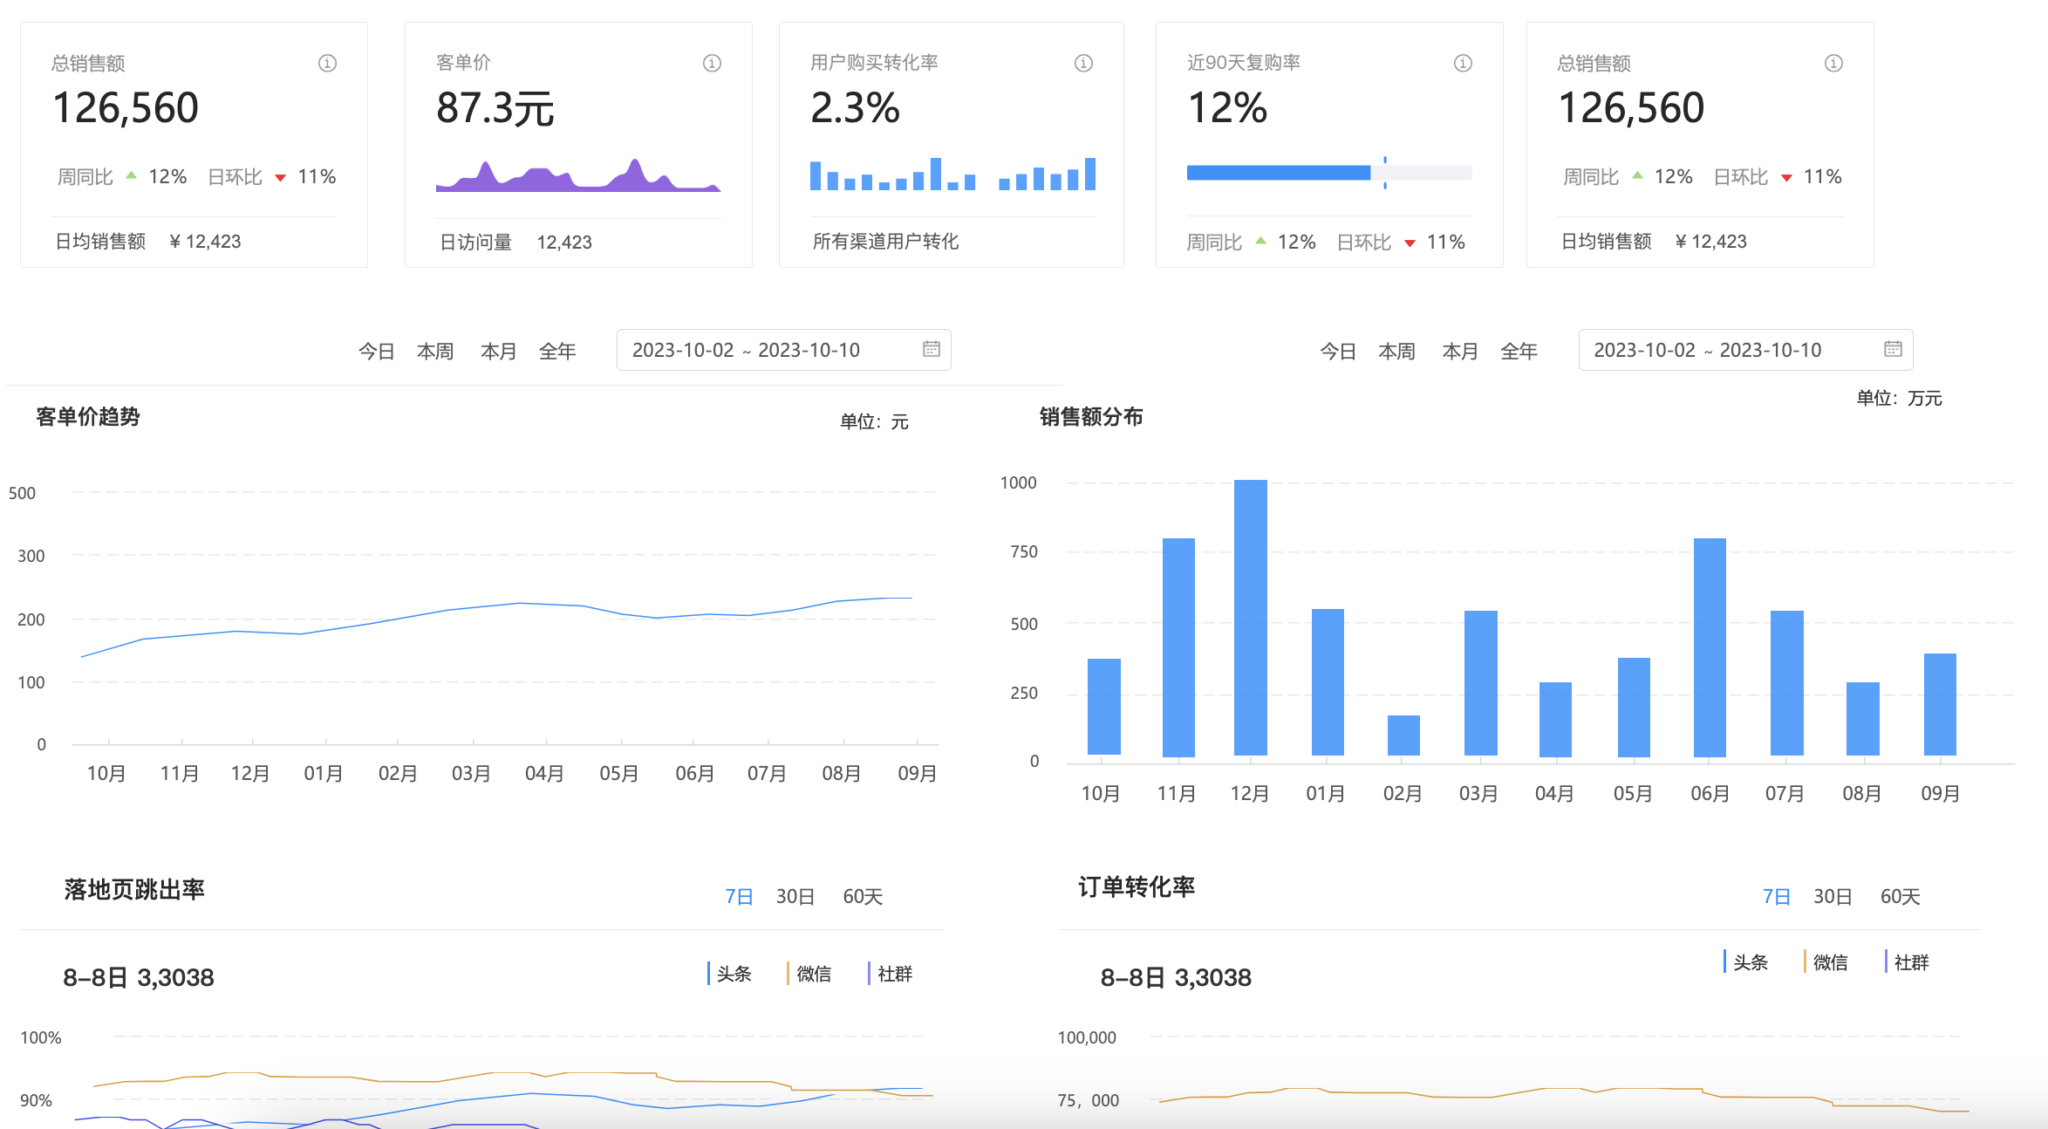The width and height of the screenshot is (2048, 1129).
Task: Switch 落地页跳出率 to 7日
Action: (x=739, y=897)
